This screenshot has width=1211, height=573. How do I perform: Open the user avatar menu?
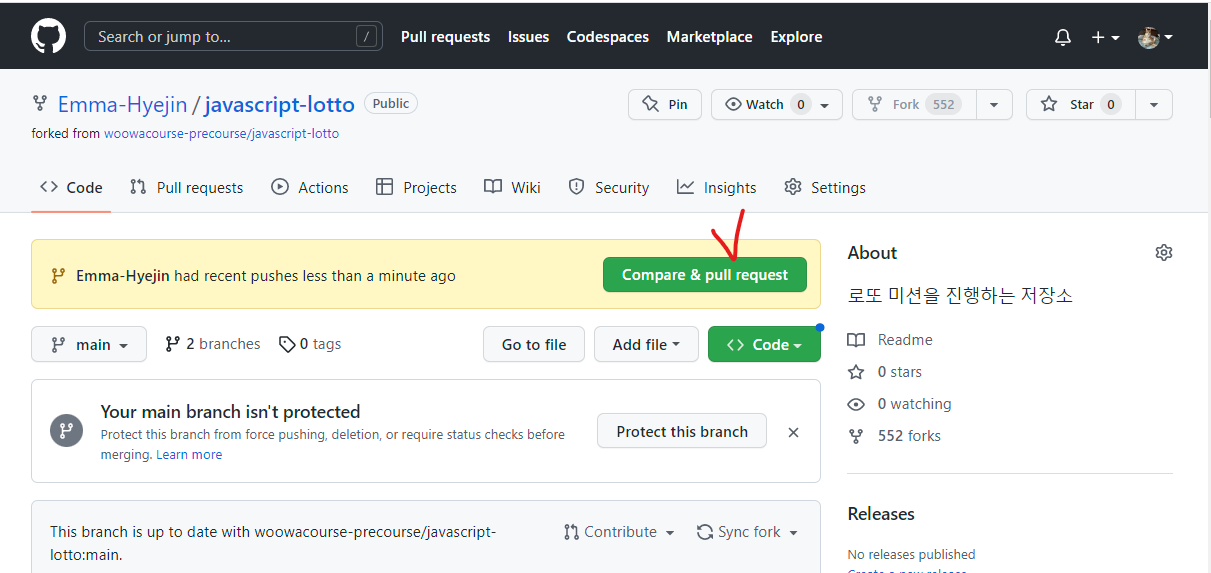pos(1155,37)
